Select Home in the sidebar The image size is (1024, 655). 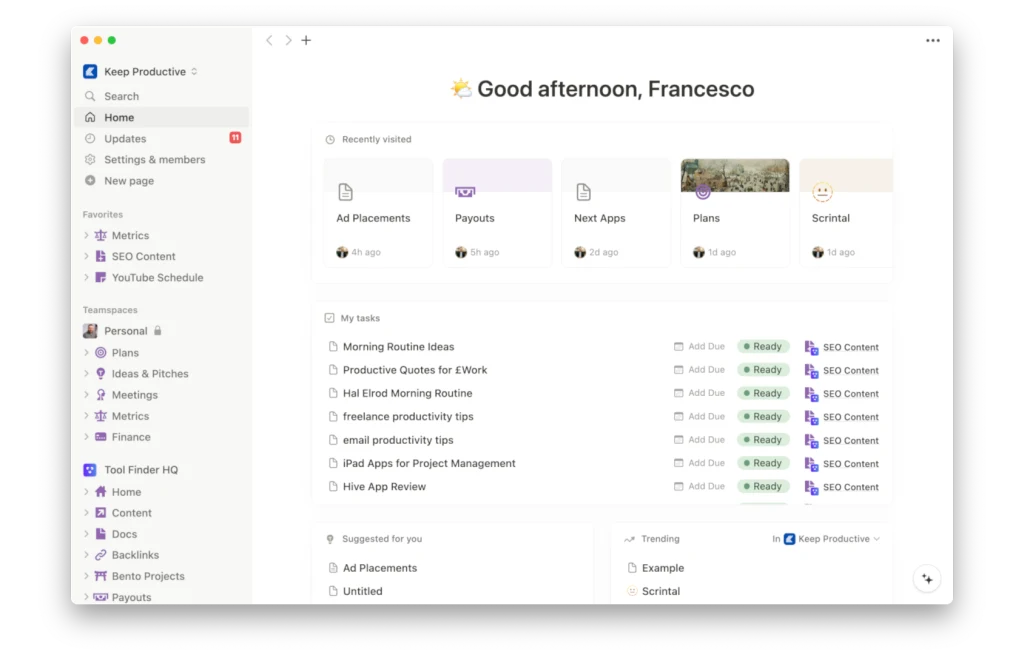pyautogui.click(x=161, y=118)
